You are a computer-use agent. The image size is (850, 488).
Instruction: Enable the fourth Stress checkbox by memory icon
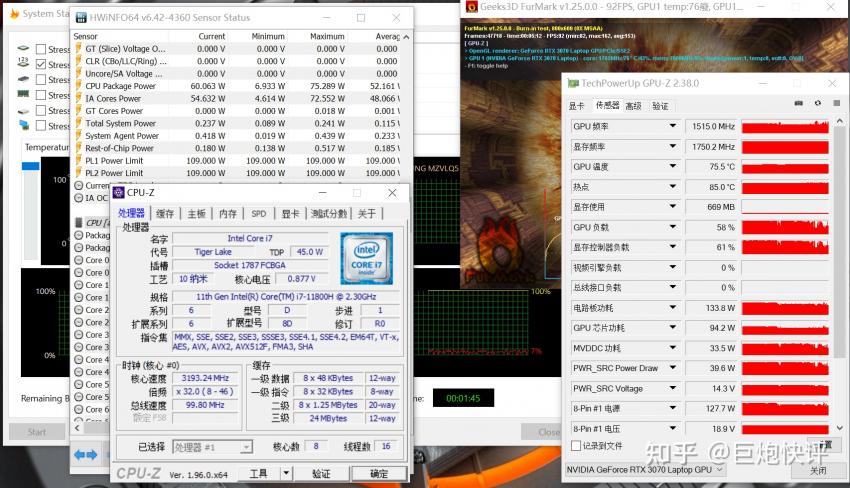tap(41, 95)
